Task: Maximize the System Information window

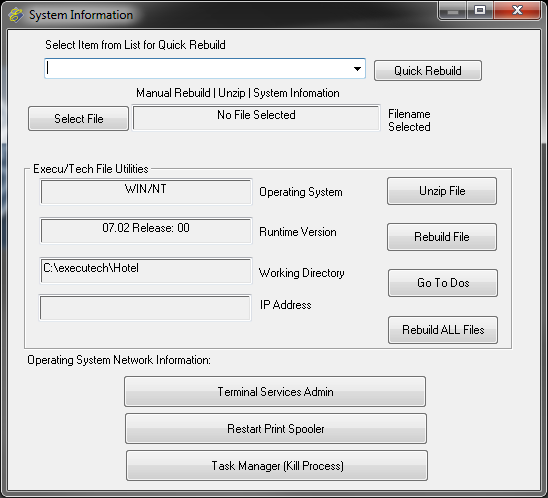Action: coord(480,11)
